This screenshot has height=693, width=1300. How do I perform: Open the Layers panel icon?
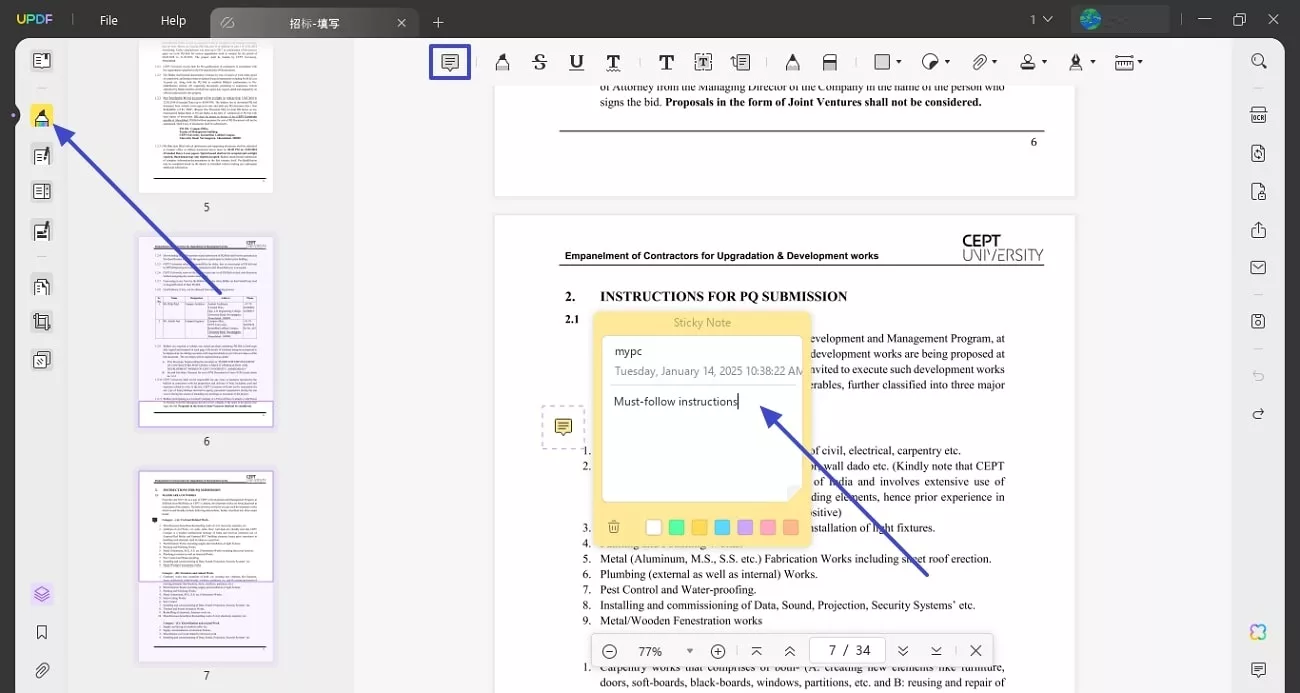pyautogui.click(x=41, y=594)
